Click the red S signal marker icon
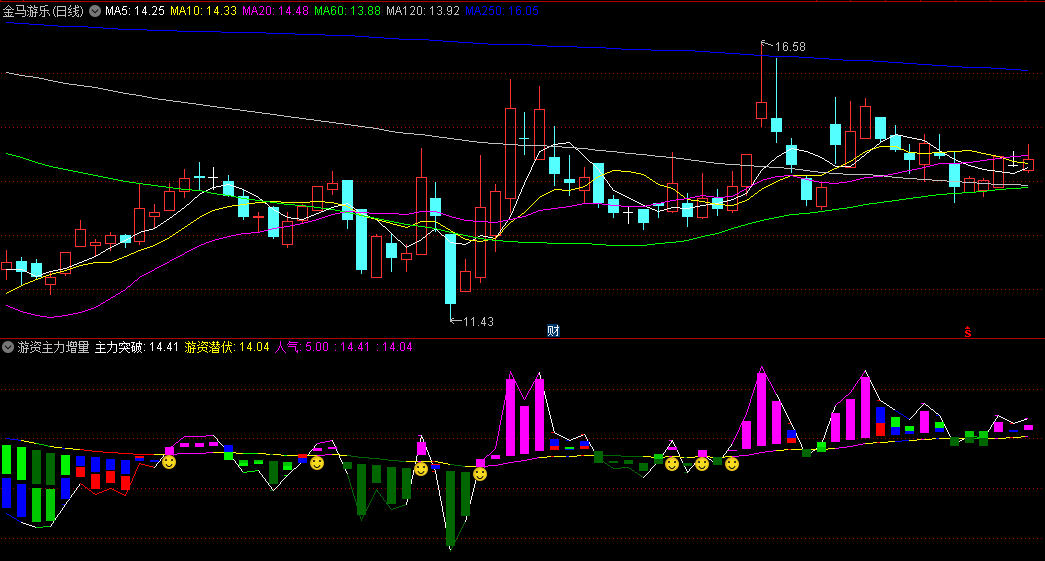Viewport: 1045px width, 561px height. (968, 332)
